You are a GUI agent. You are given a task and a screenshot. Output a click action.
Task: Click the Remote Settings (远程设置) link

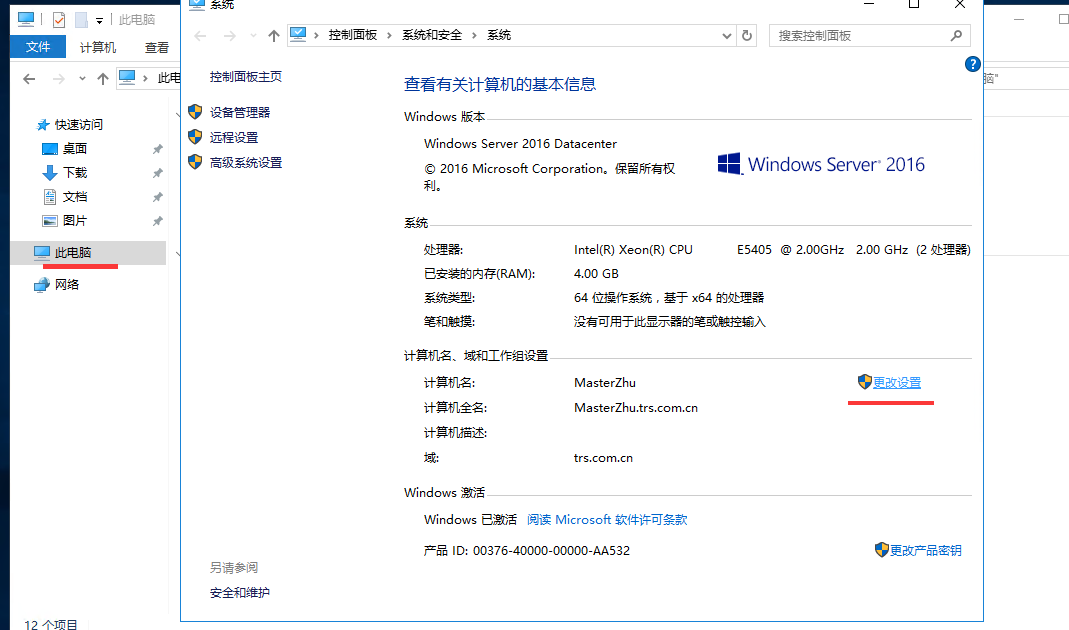point(233,138)
